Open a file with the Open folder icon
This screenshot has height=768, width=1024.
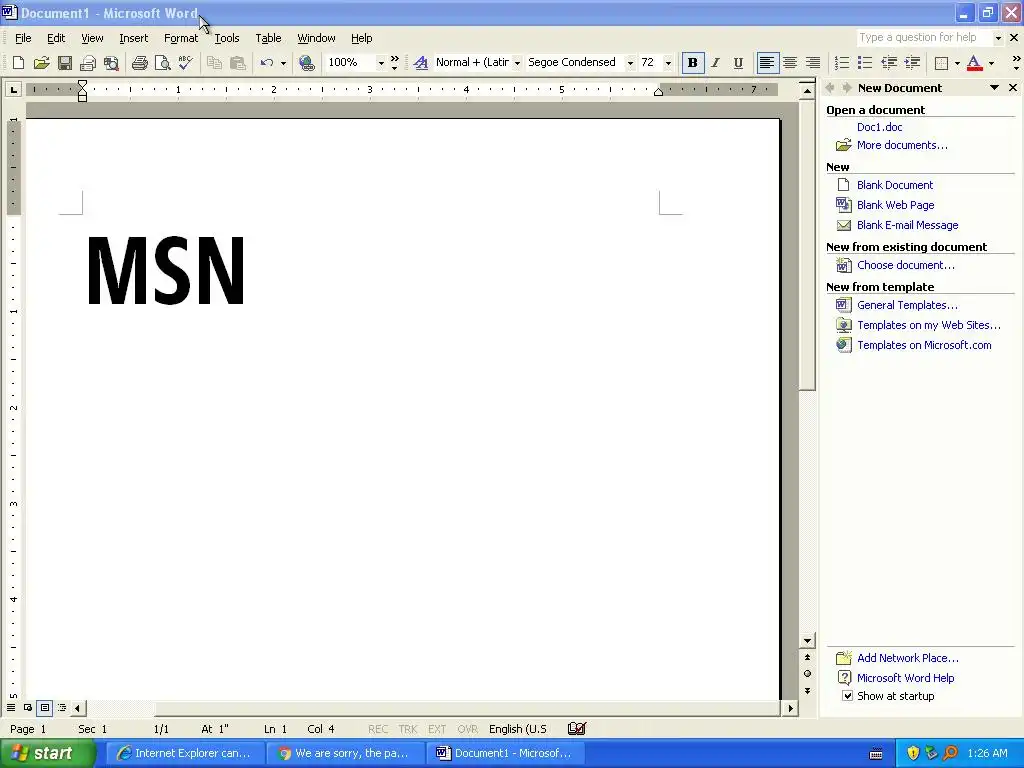41,63
